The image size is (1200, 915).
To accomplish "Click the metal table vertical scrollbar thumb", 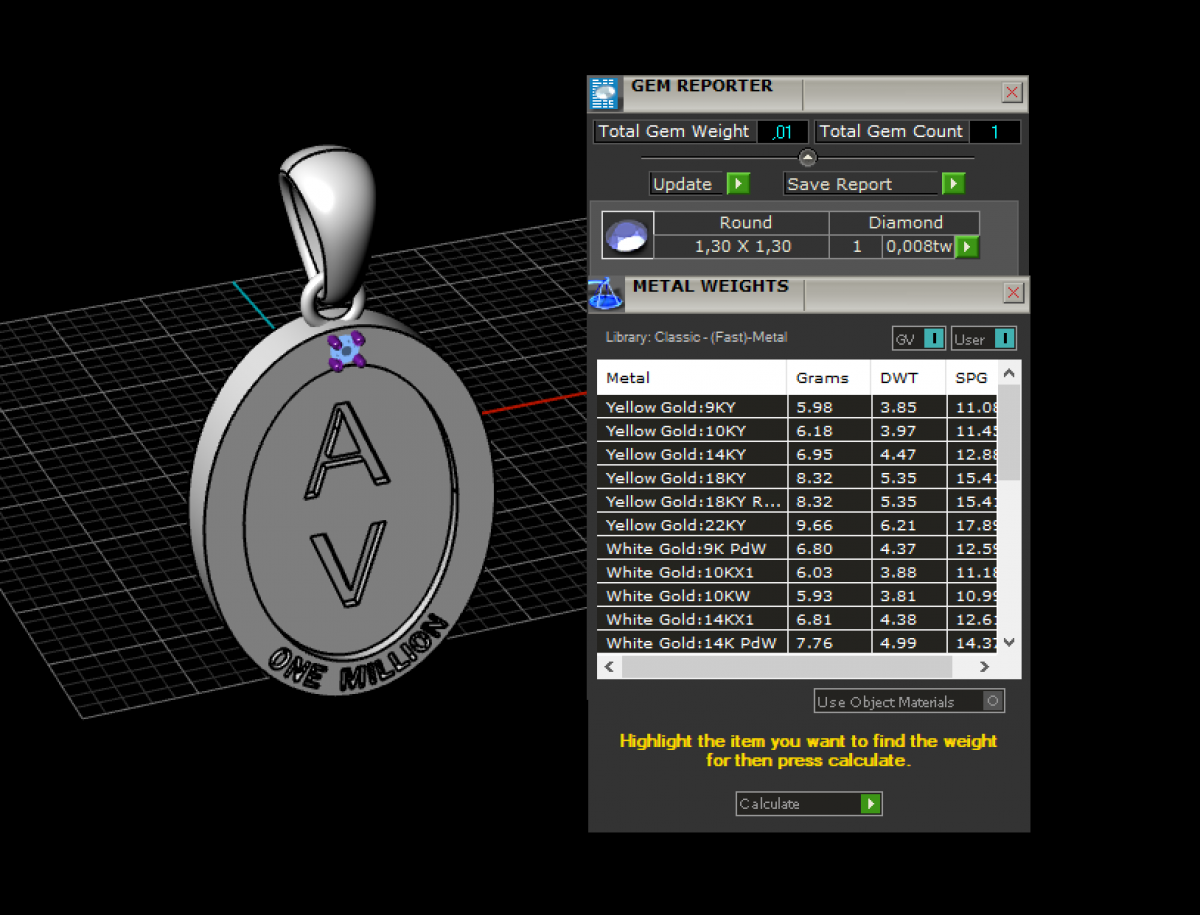I will [x=1009, y=432].
